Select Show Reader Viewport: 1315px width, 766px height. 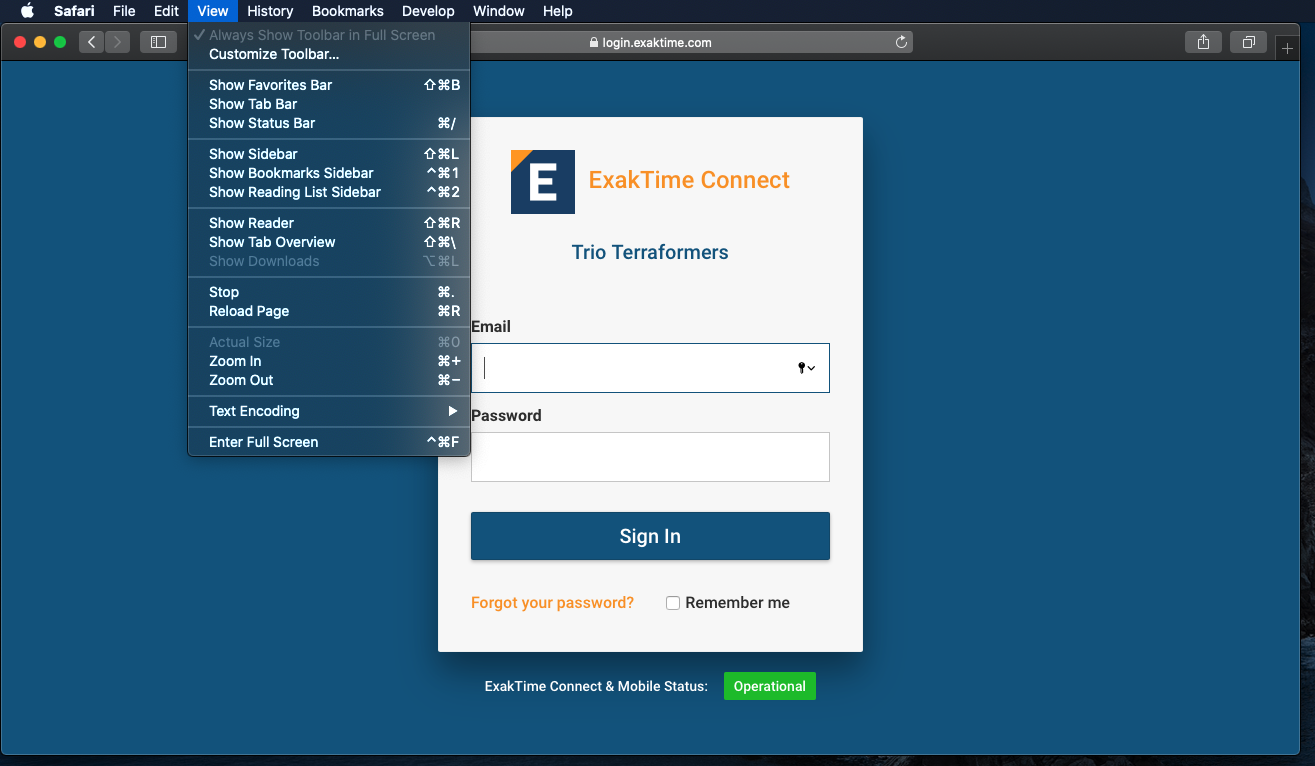(329, 223)
